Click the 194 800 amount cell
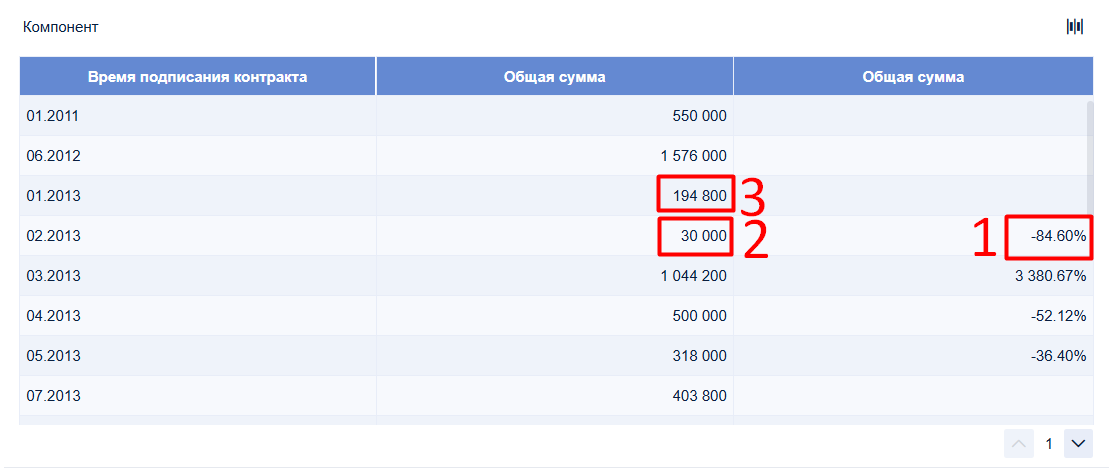Viewport: 1111px width, 470px height. (555, 196)
